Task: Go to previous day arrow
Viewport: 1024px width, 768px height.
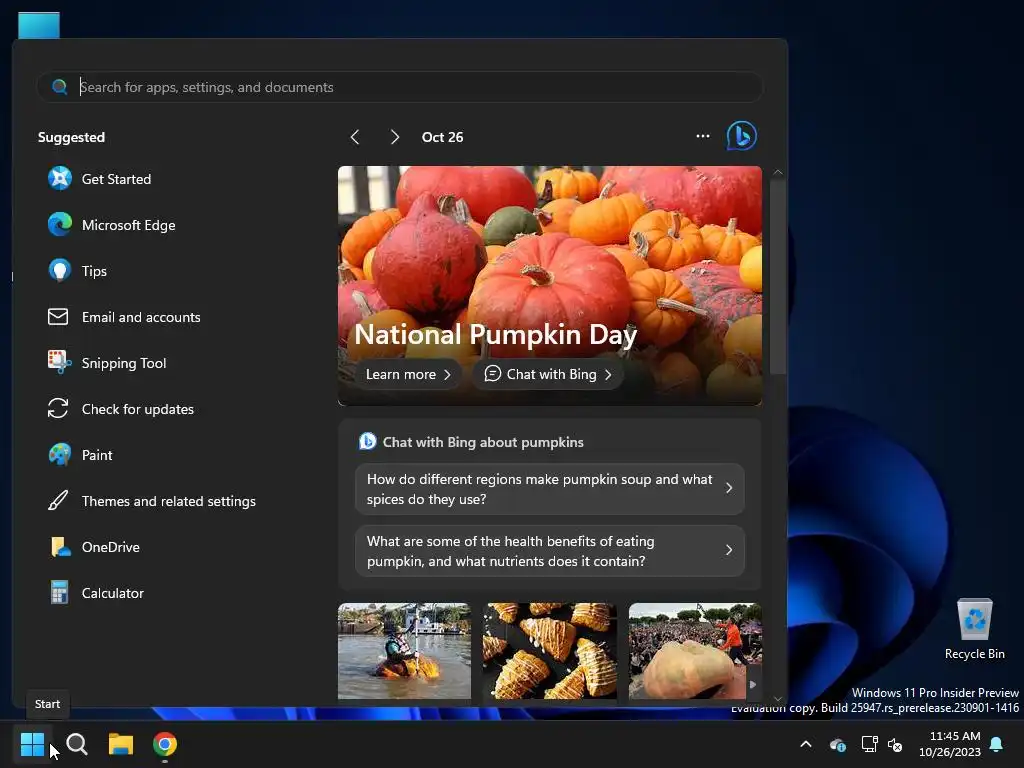Action: coord(355,136)
